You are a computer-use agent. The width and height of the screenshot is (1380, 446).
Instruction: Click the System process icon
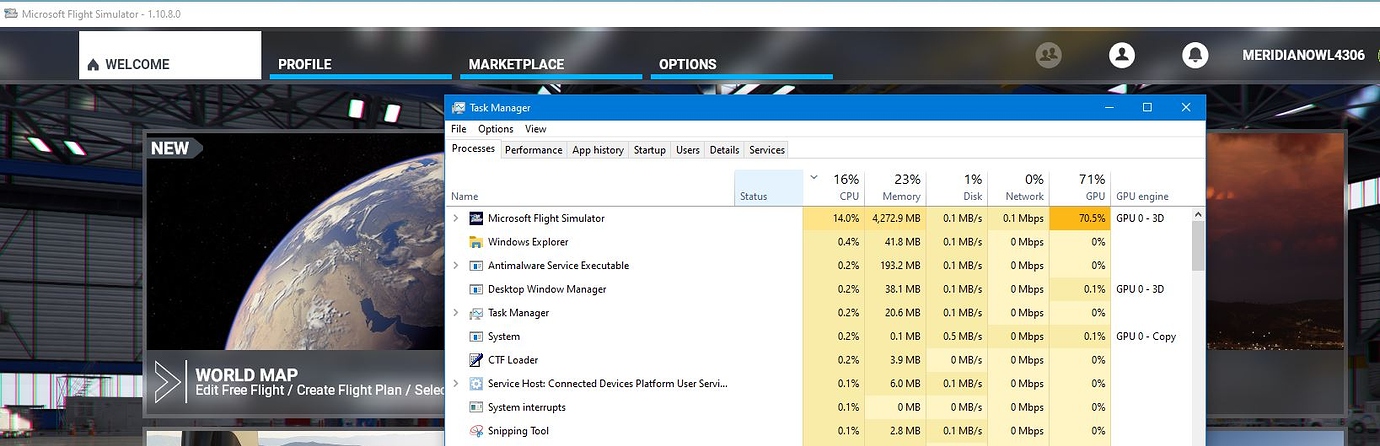[x=476, y=336]
